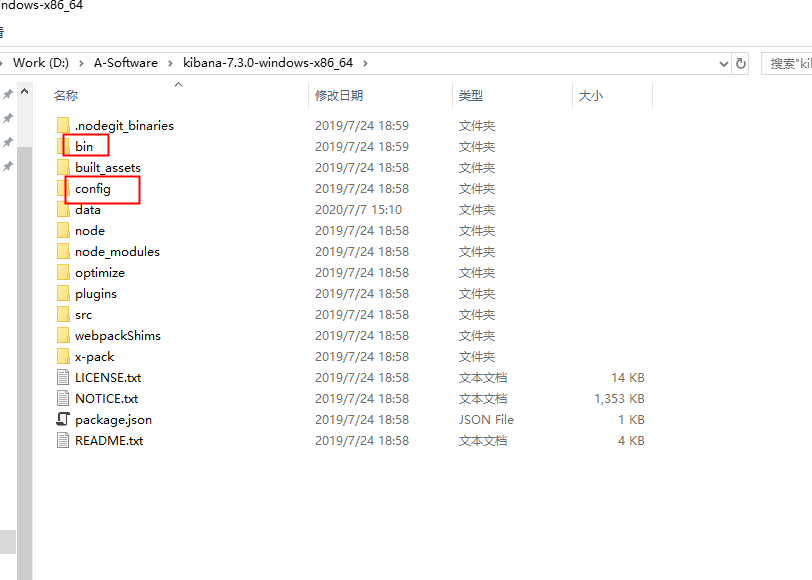Select the README.txt file name
812x580 pixels.
[x=109, y=440]
